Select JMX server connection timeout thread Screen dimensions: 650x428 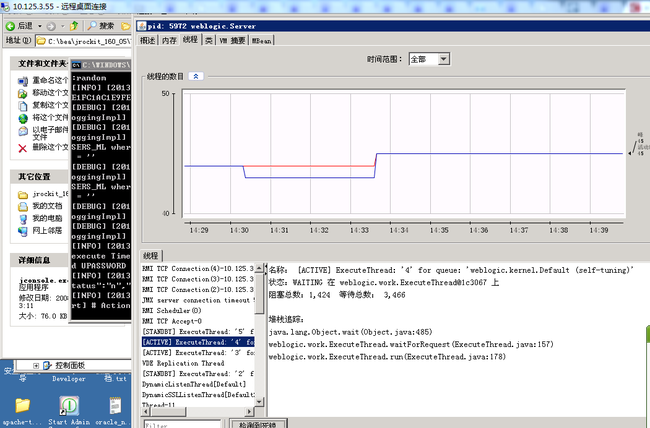(198, 300)
